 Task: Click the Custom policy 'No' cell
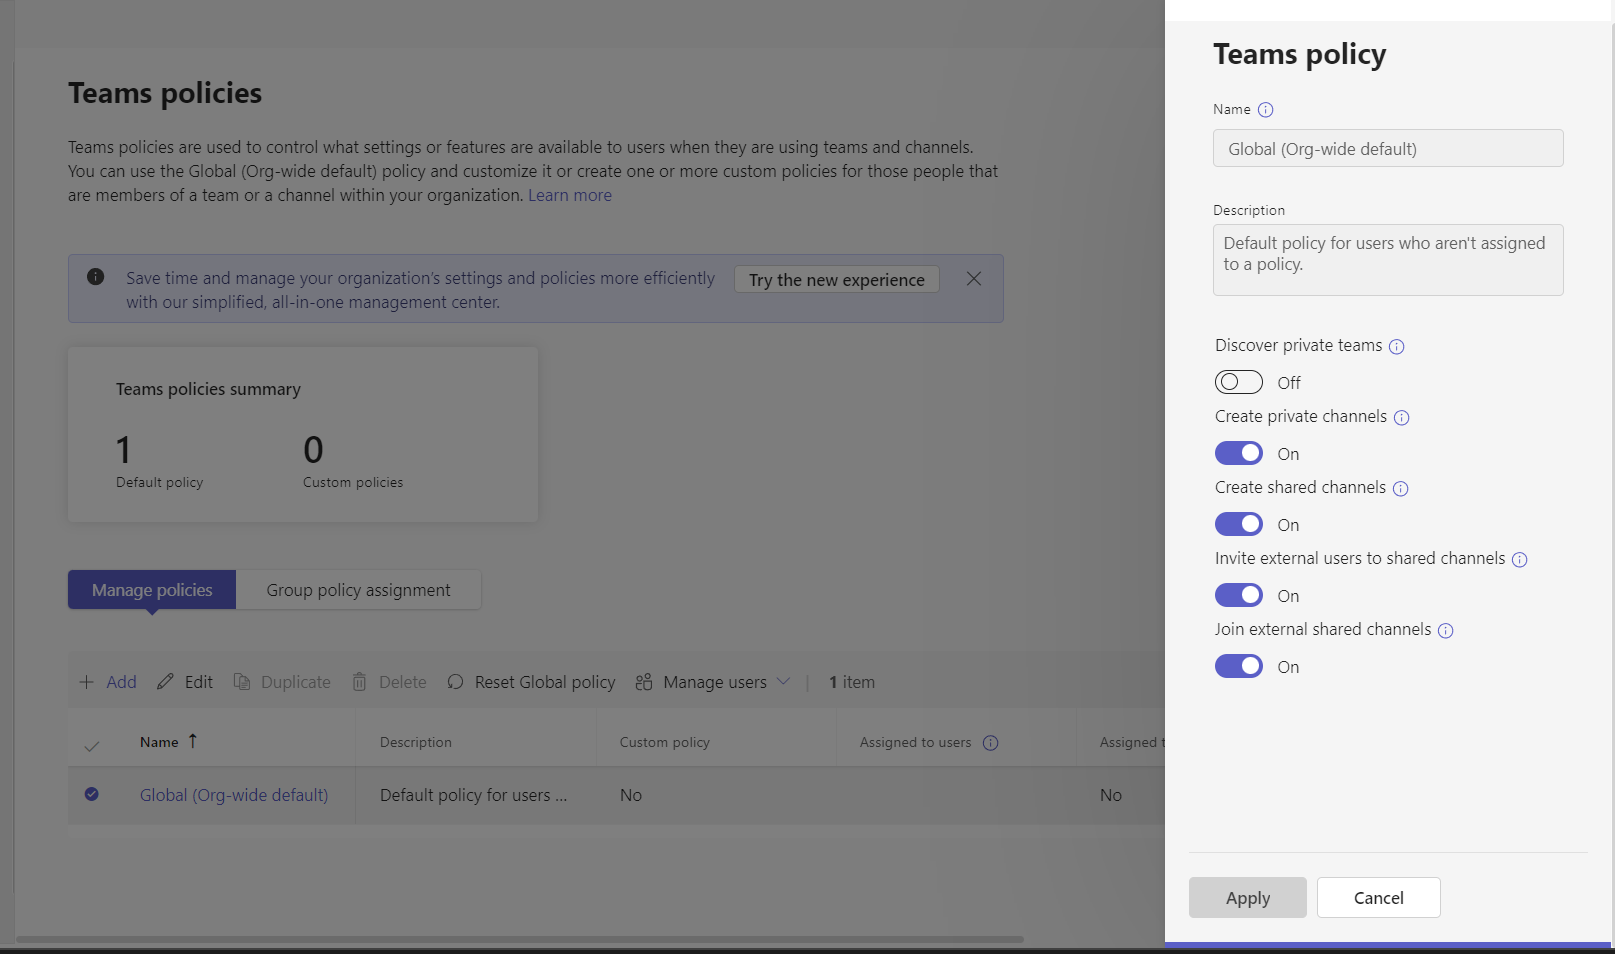[x=631, y=795]
